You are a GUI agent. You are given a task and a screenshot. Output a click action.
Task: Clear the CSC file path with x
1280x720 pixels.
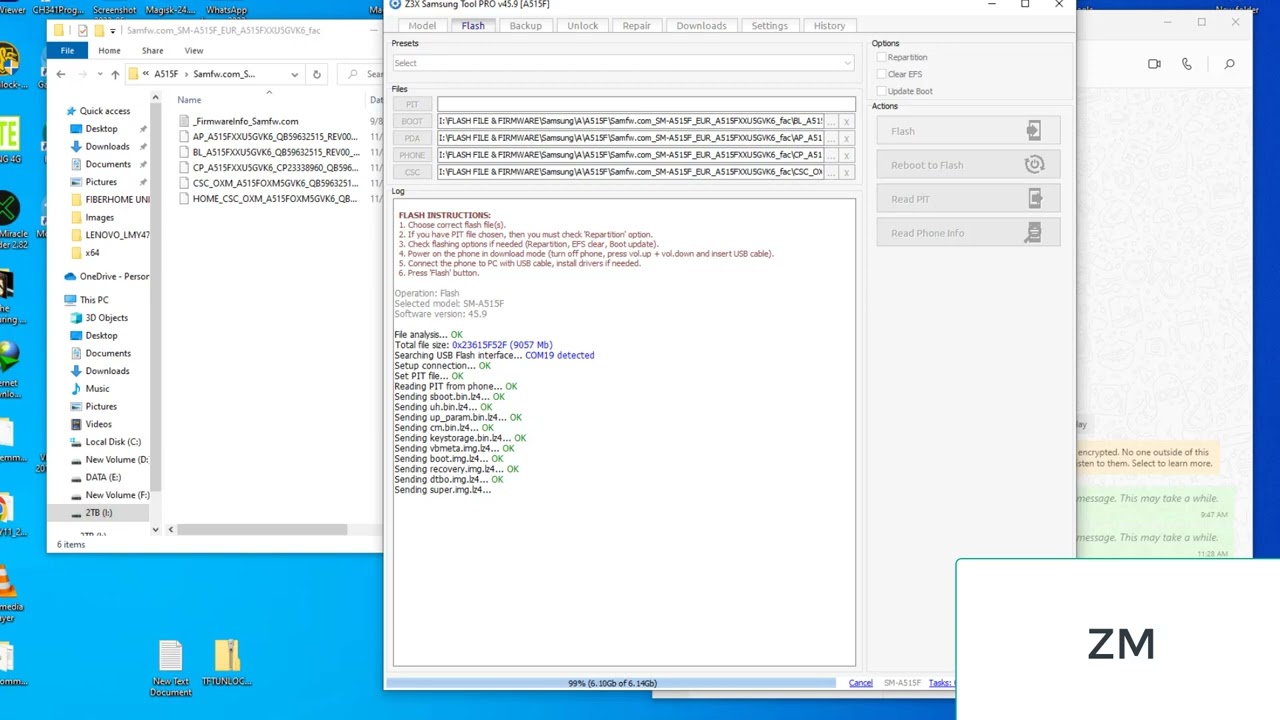846,173
